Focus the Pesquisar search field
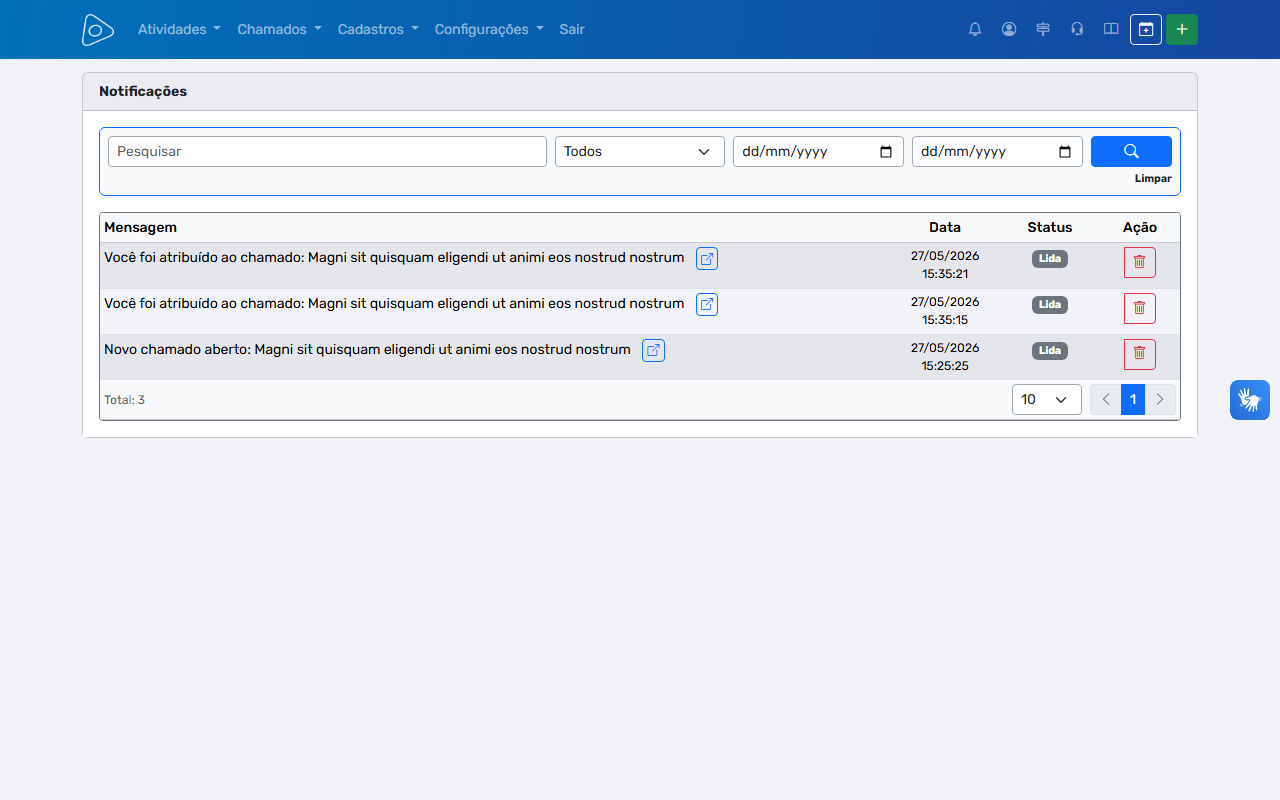The height and width of the screenshot is (800, 1280). 327,151
